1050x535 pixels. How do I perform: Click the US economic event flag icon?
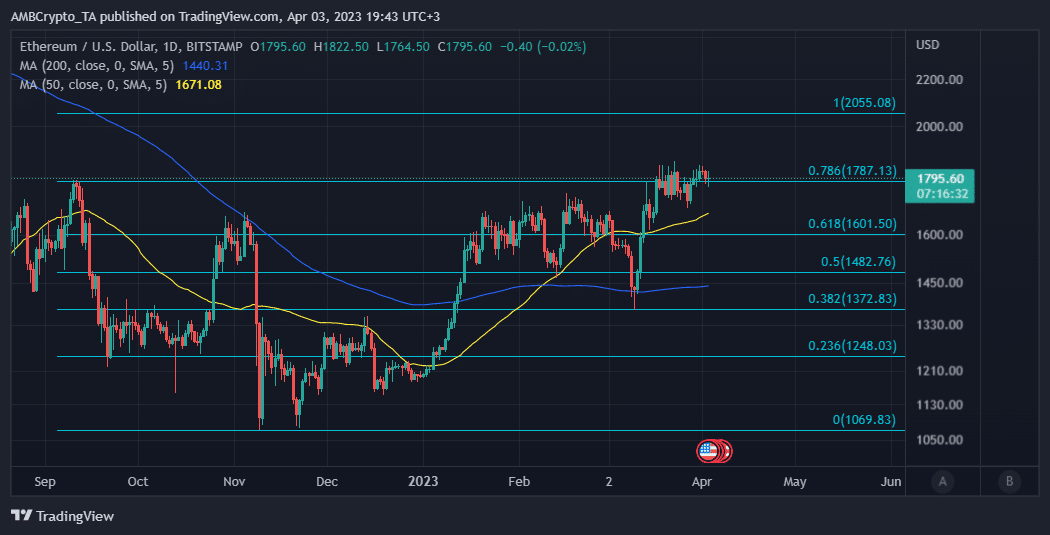(709, 451)
